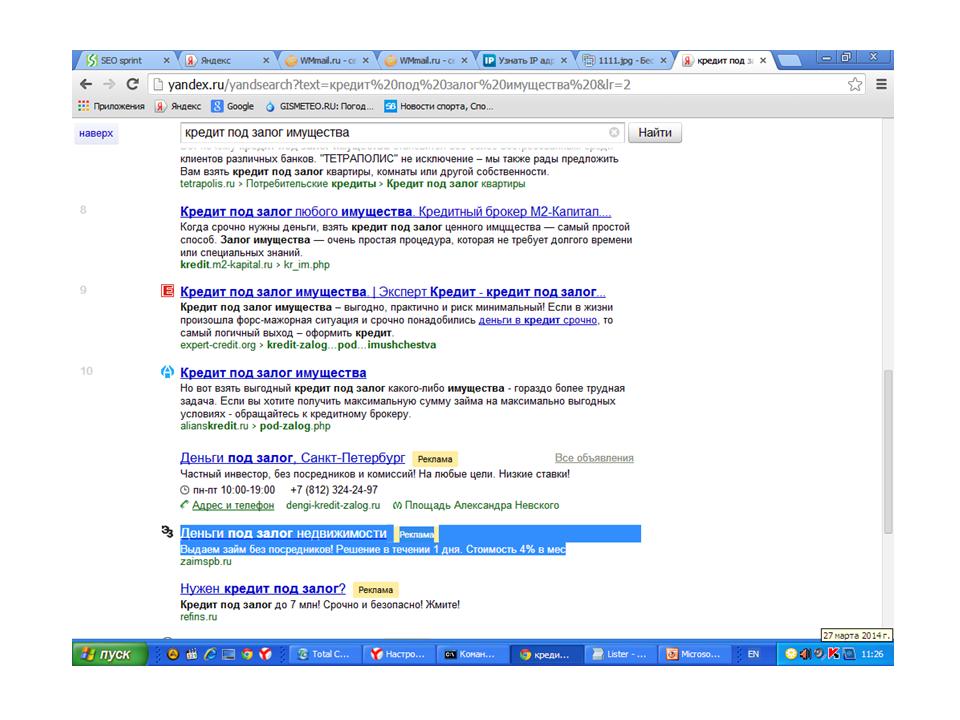
Task: Open result Кредит под залог имущества | Эксперт Кредит
Action: coord(392,291)
